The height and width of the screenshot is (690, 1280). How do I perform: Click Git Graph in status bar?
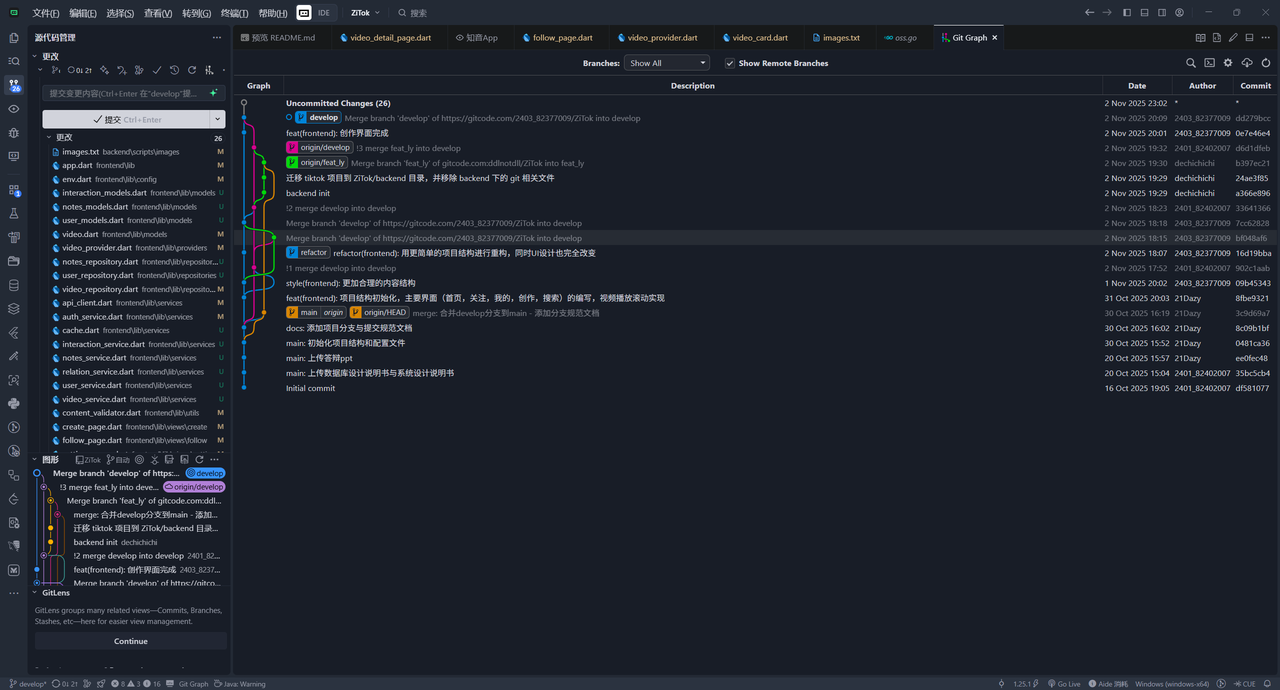tap(193, 684)
